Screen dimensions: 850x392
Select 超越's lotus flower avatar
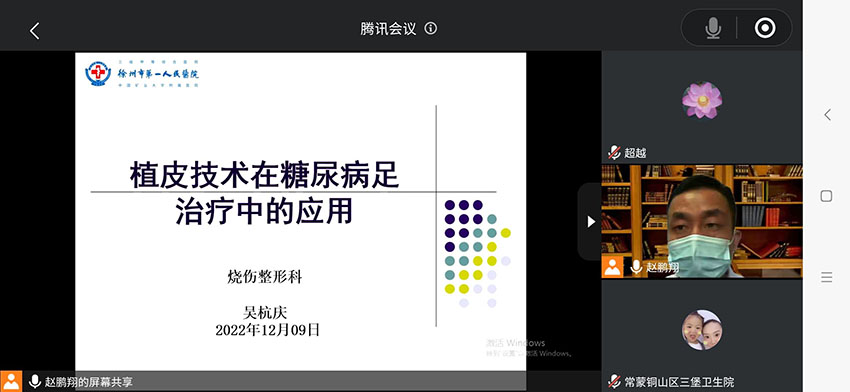(x=702, y=100)
